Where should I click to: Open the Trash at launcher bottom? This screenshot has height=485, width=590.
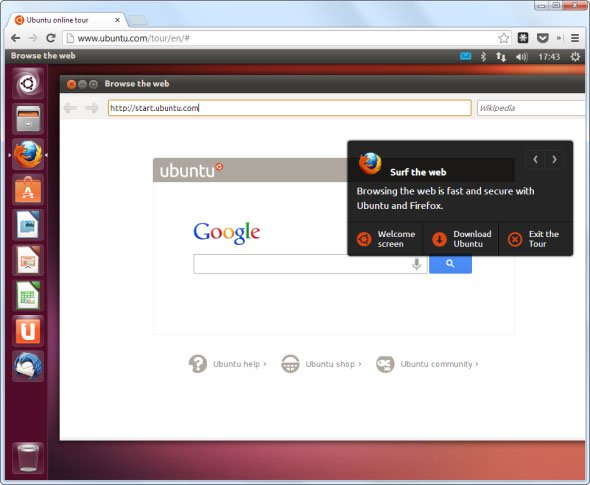pyautogui.click(x=28, y=458)
